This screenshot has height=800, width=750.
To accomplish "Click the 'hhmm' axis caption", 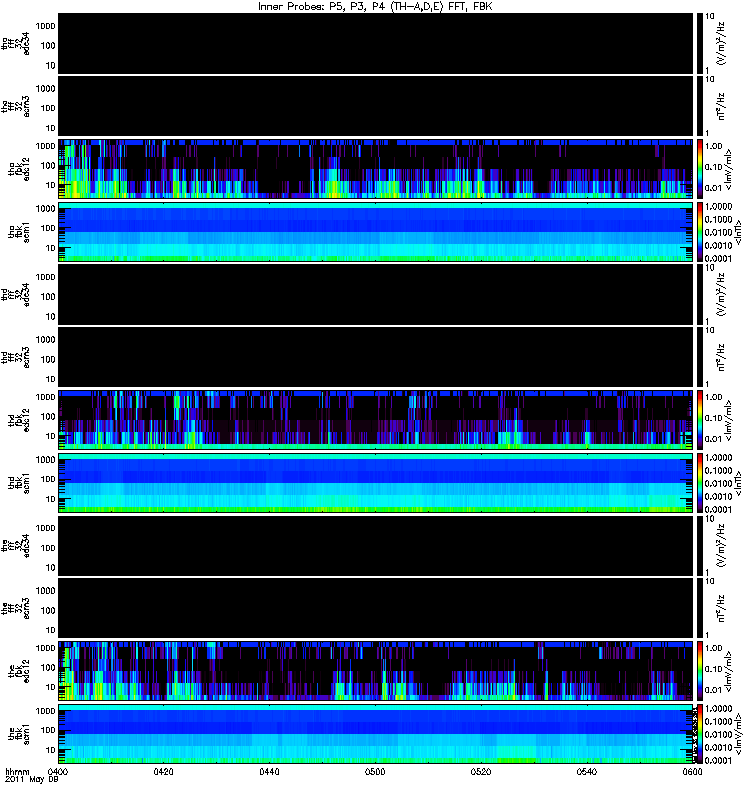I will pyautogui.click(x=17, y=771).
